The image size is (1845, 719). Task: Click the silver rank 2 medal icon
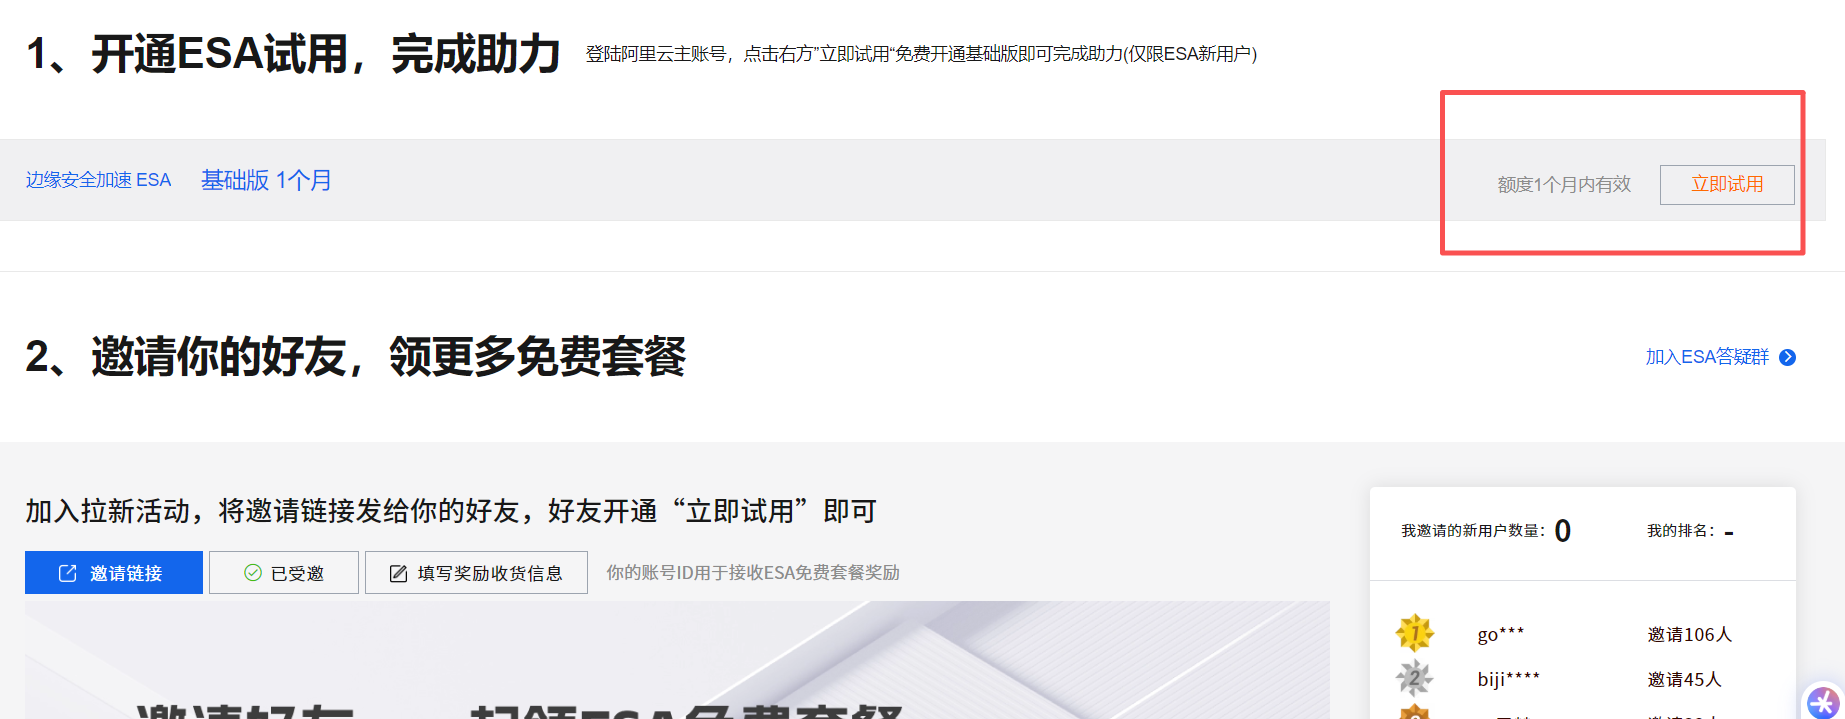pyautogui.click(x=1414, y=678)
